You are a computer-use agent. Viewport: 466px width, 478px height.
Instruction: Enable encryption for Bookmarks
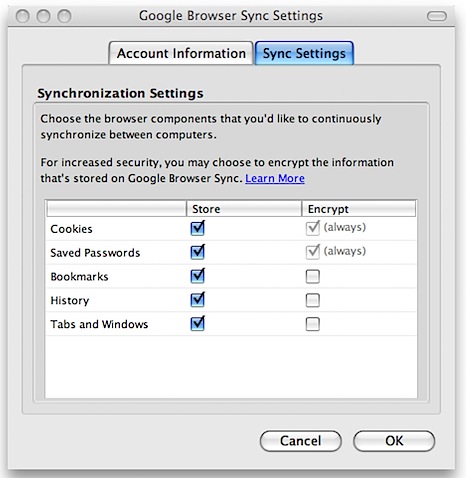point(313,276)
